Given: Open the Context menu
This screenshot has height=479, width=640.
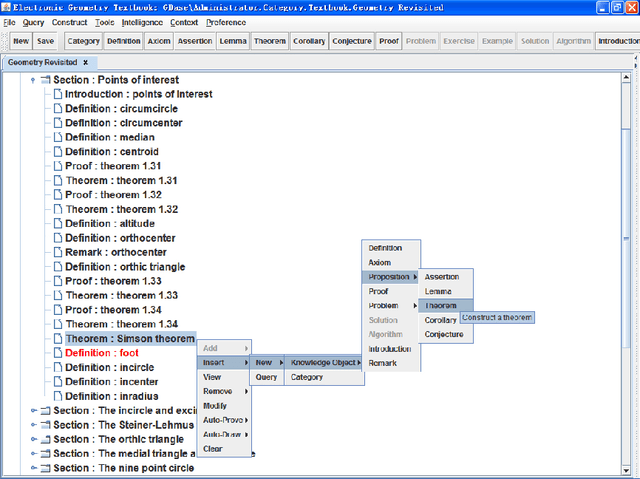Looking at the screenshot, I should pos(184,22).
